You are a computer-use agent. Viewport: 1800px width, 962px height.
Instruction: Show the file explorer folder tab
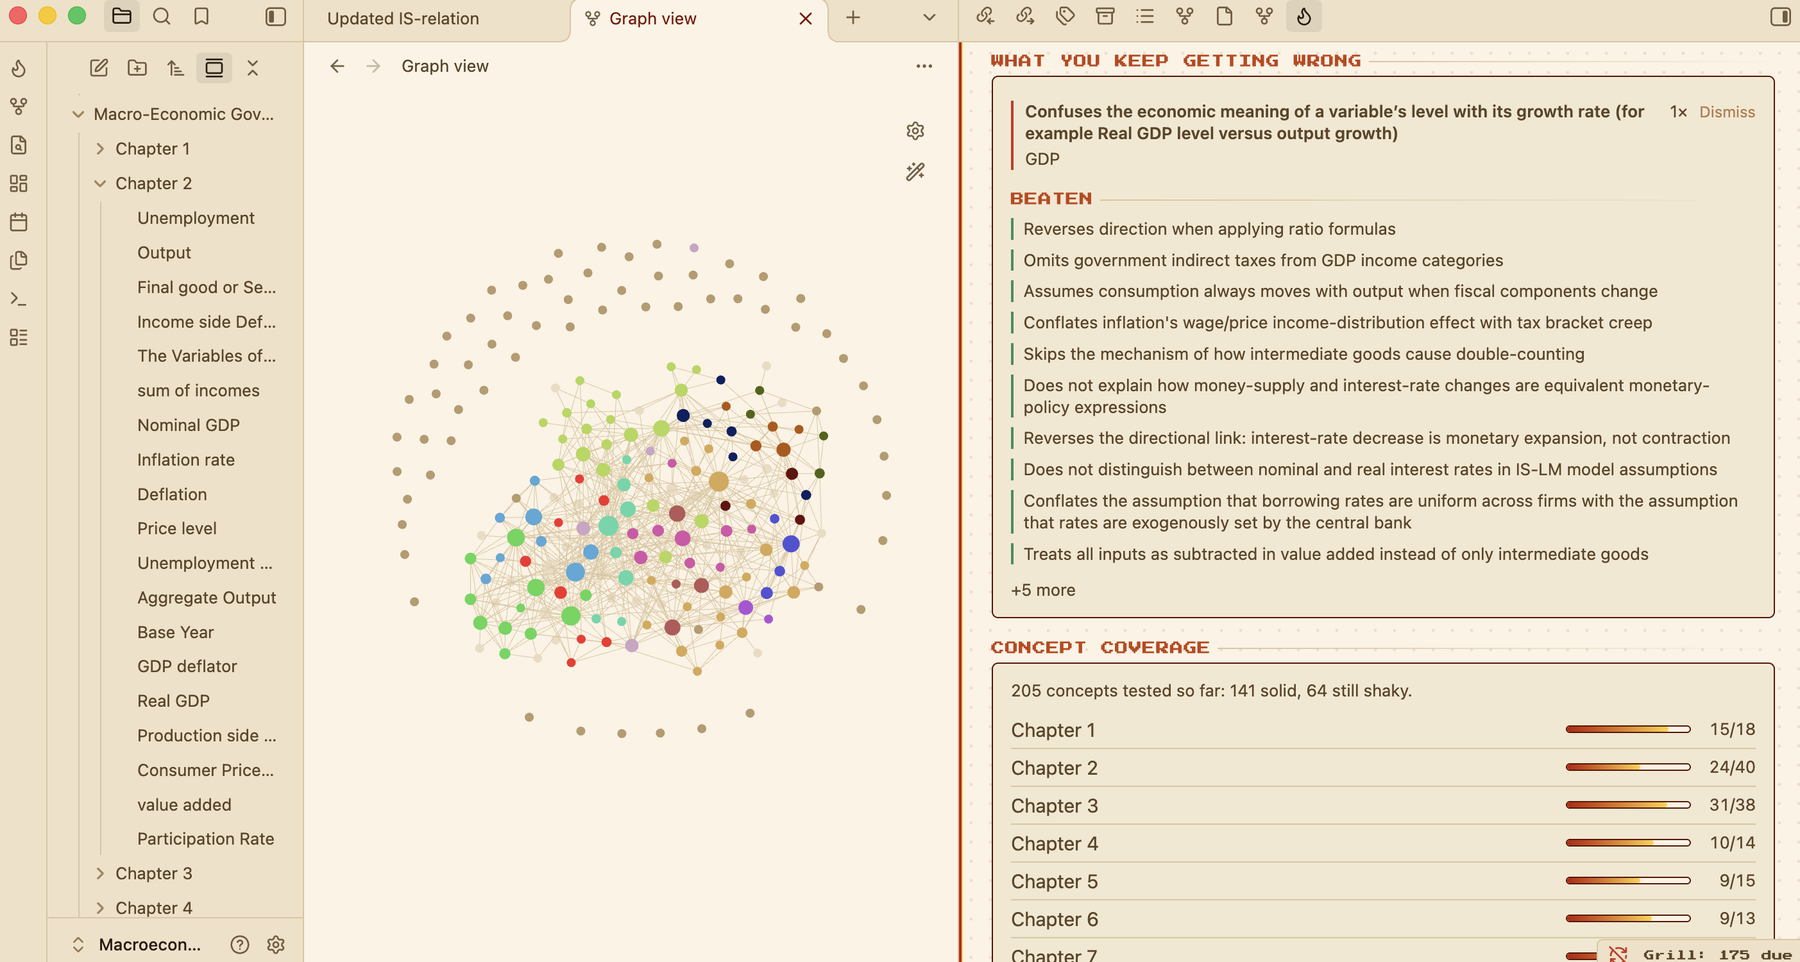(122, 17)
